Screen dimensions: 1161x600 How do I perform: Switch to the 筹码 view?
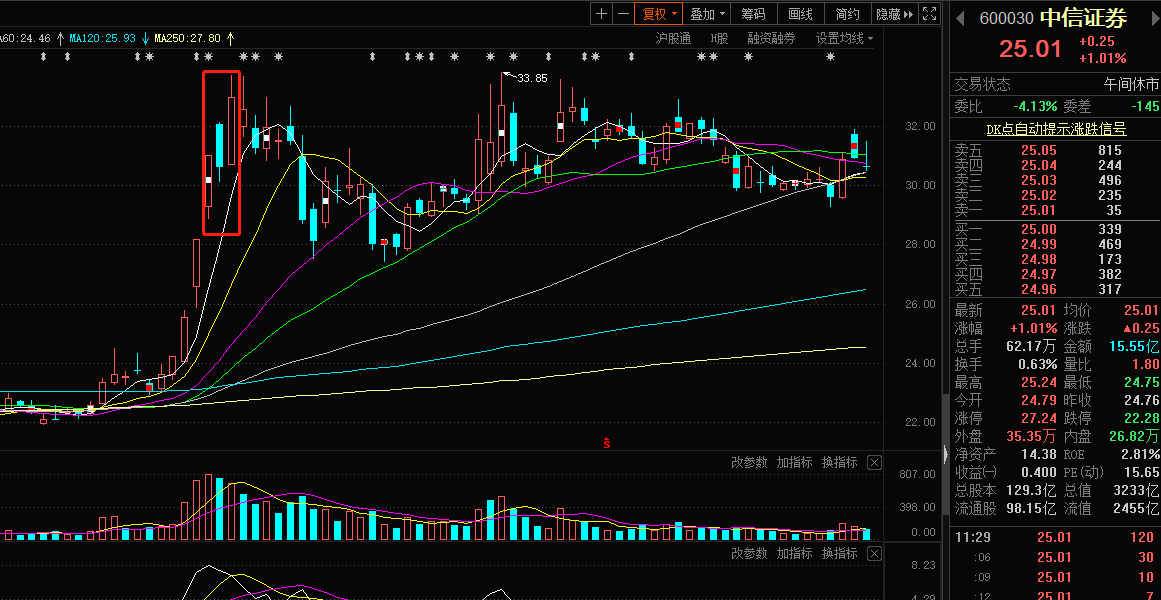pos(753,14)
